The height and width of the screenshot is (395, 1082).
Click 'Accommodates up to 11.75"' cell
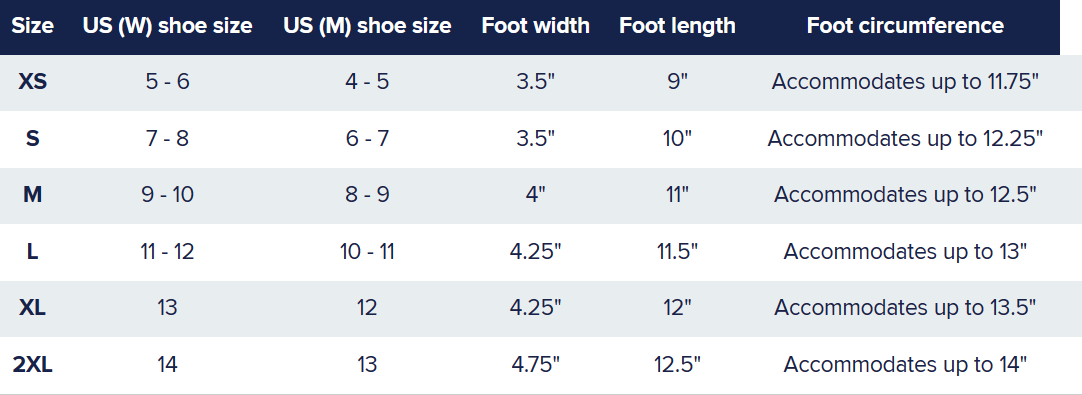905,81
